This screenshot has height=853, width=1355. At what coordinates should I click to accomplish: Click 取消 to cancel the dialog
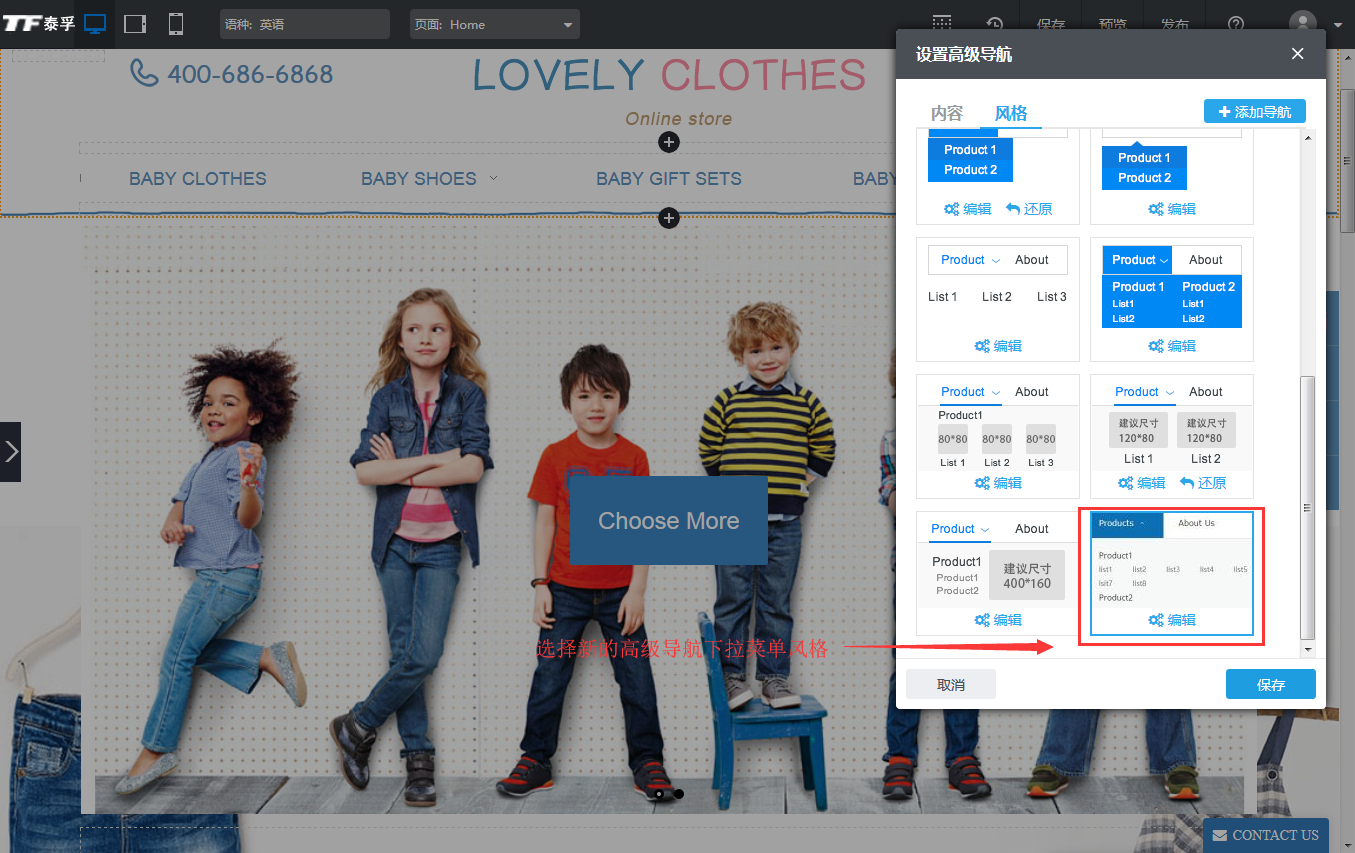click(x=950, y=684)
